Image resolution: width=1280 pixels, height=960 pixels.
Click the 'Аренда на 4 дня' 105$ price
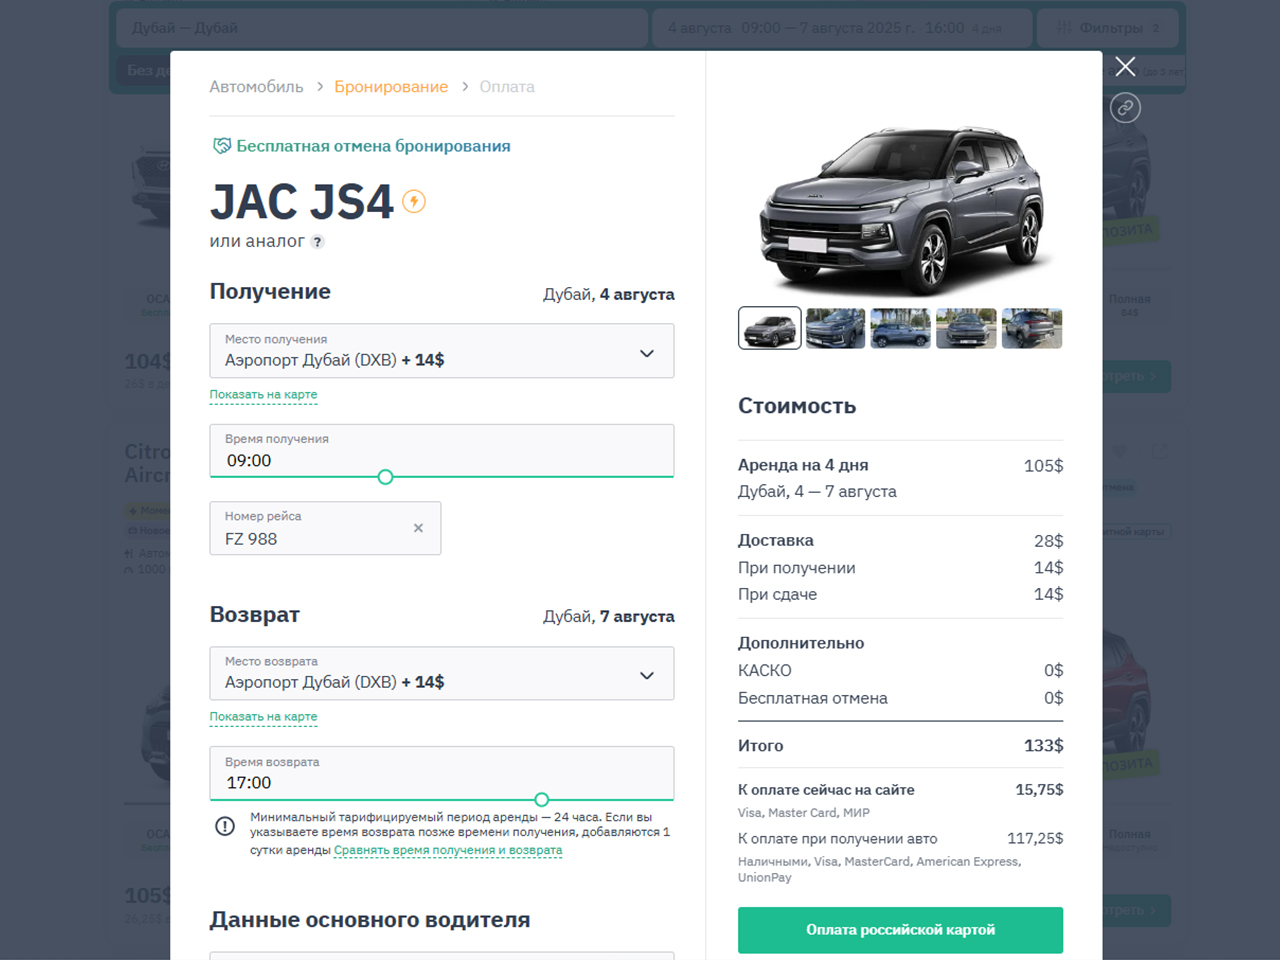point(1043,466)
